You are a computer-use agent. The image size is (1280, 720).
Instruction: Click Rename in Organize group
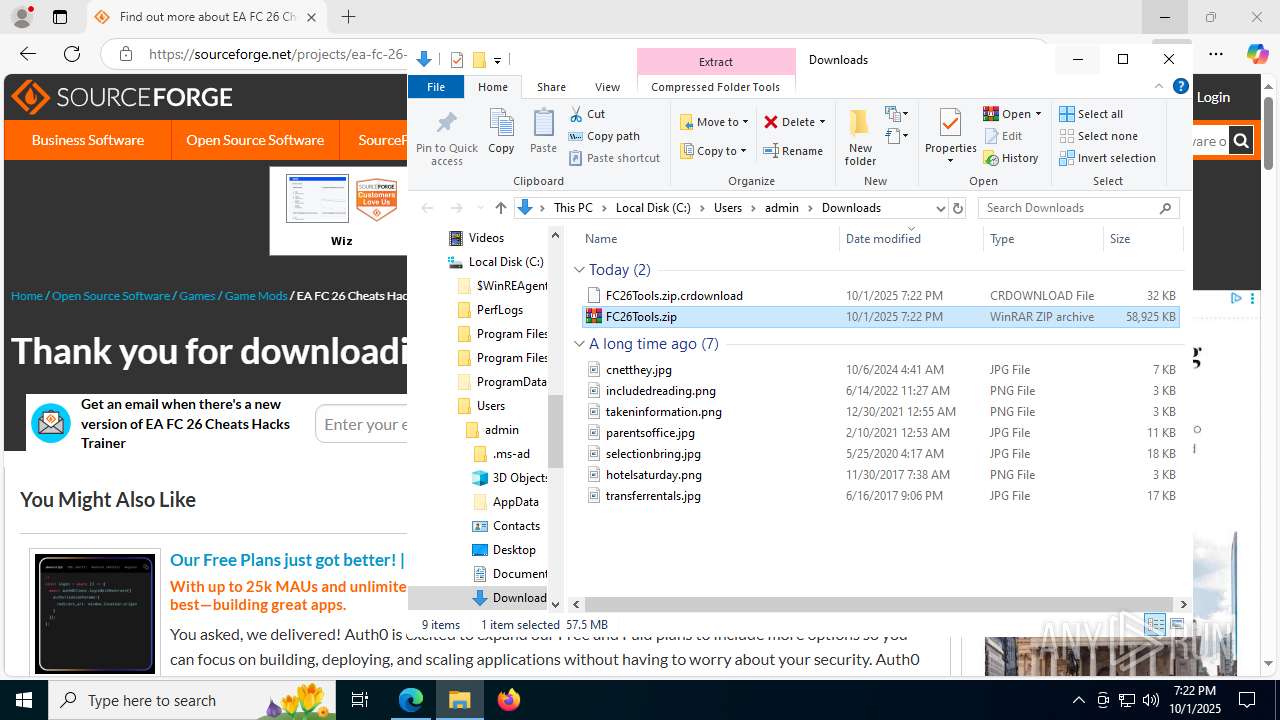click(x=793, y=151)
